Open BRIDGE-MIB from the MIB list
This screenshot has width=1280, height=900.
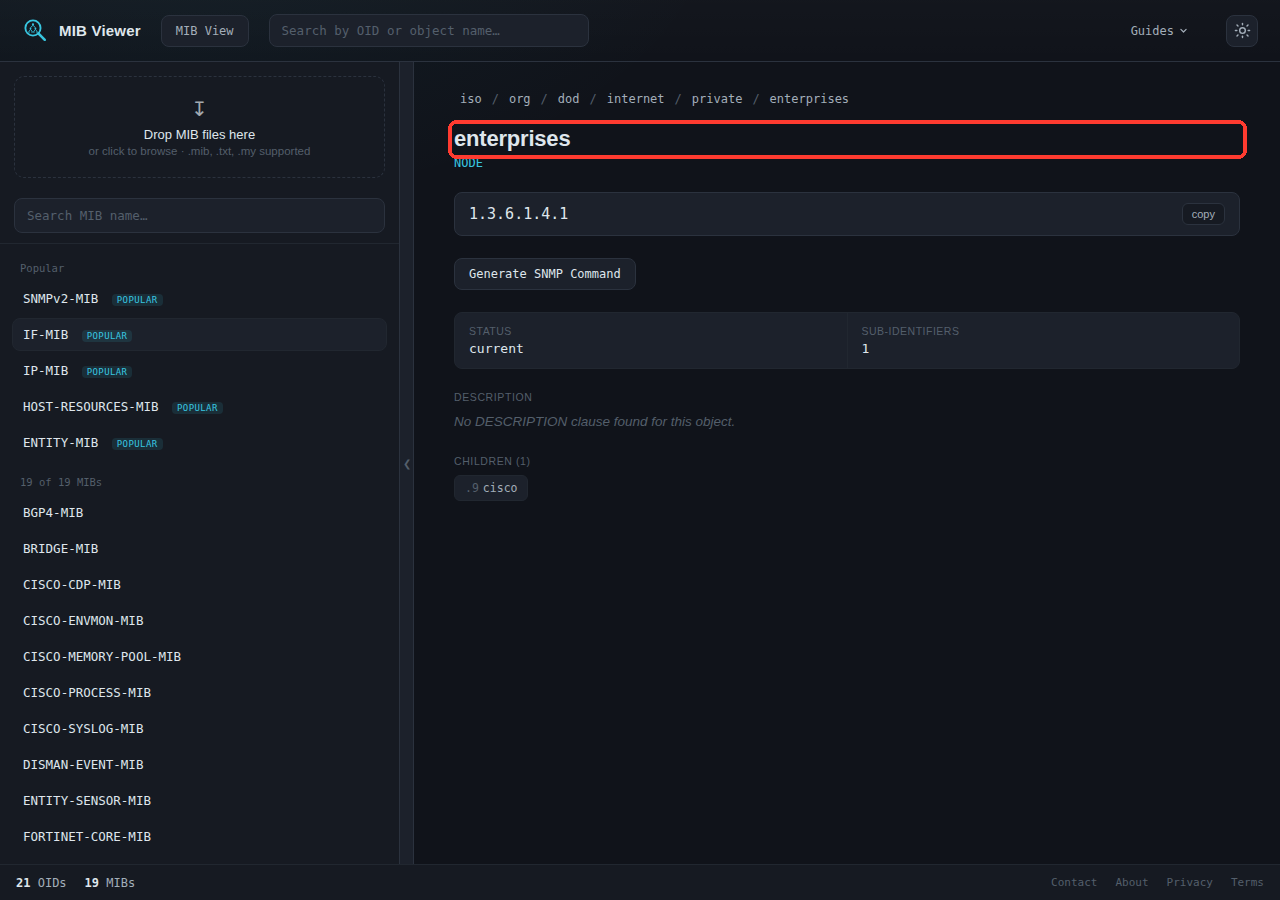pyautogui.click(x=199, y=549)
